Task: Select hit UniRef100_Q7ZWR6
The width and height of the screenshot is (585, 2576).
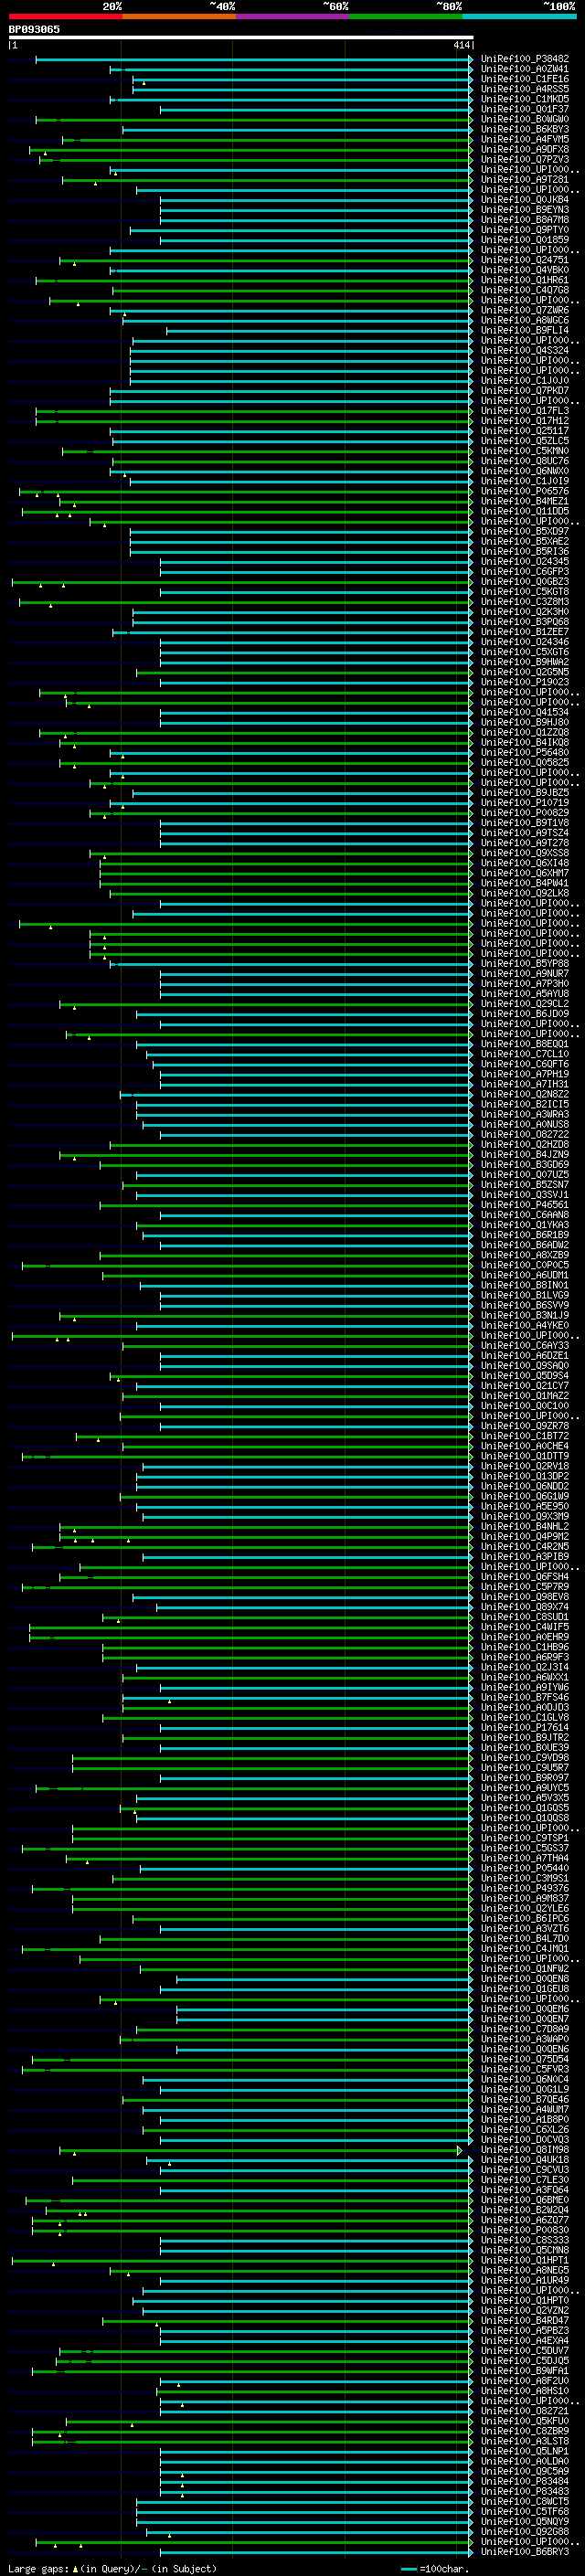Action: click(525, 310)
